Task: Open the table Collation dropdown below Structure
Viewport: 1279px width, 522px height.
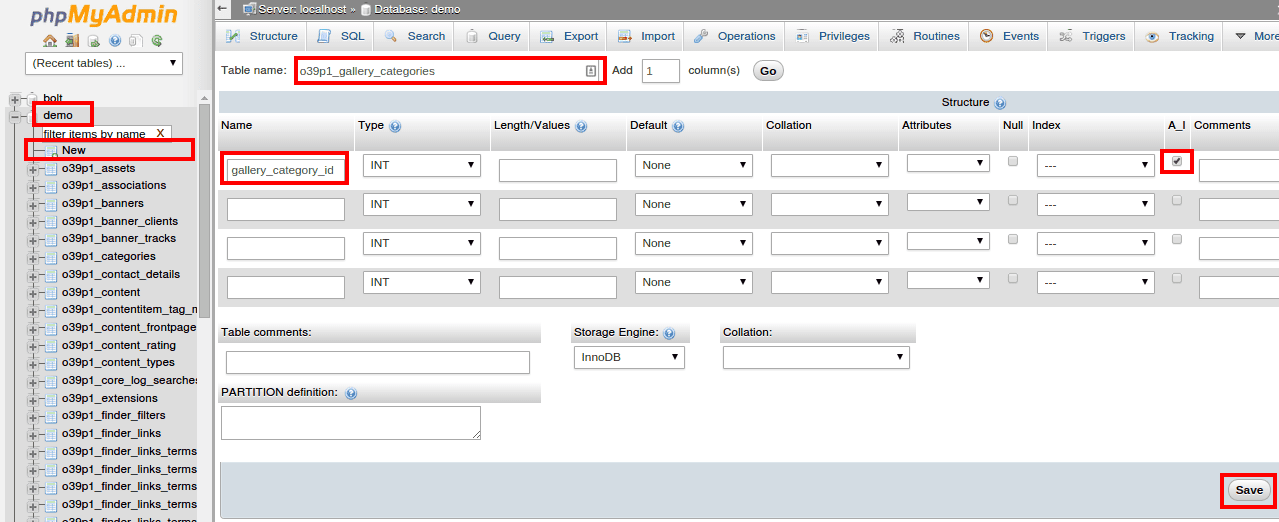Action: [x=816, y=357]
